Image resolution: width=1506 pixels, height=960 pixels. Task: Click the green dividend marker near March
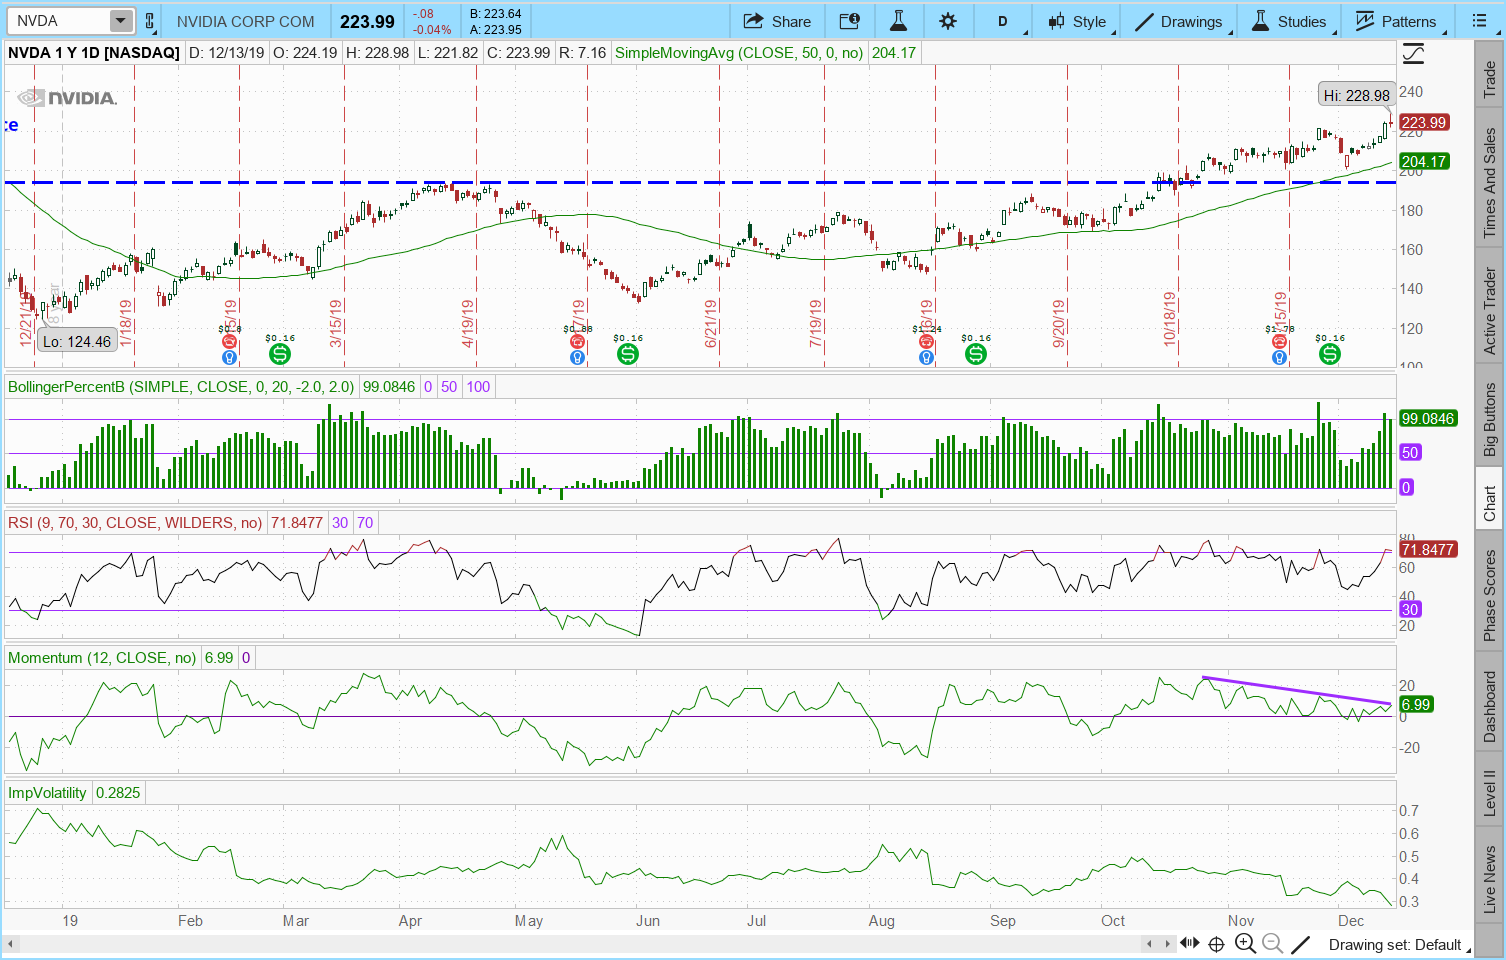tap(279, 354)
